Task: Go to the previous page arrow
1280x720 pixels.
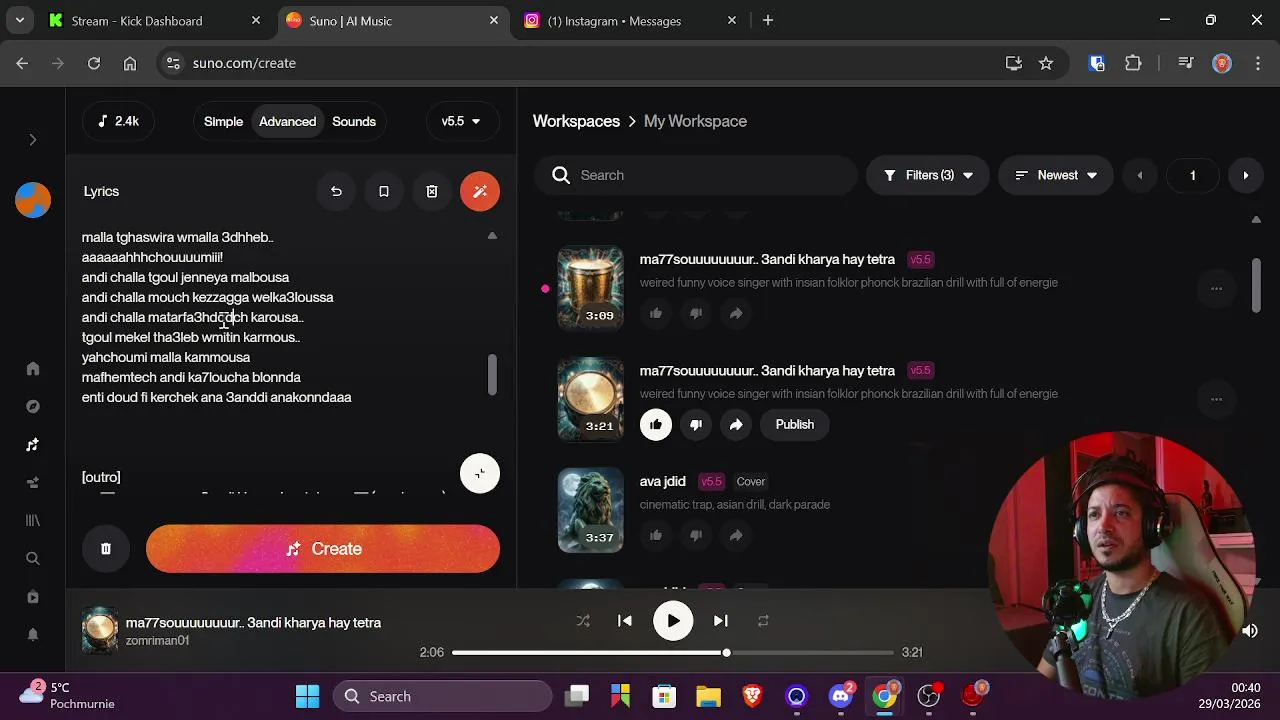Action: tap(1139, 175)
